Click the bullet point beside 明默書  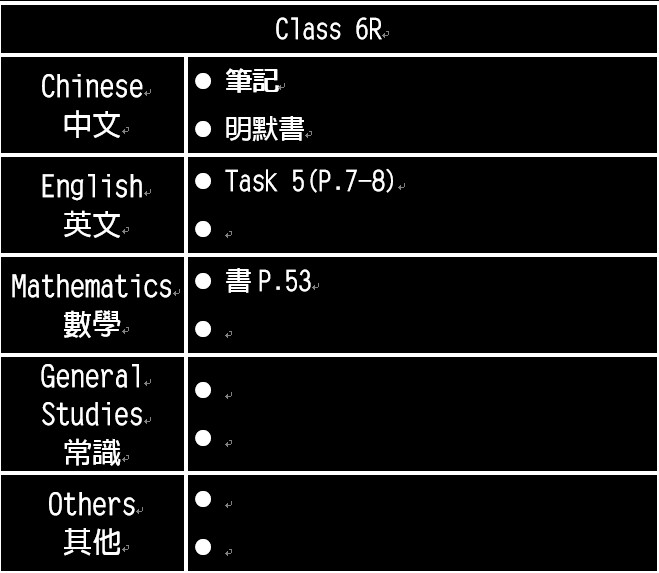[203, 129]
